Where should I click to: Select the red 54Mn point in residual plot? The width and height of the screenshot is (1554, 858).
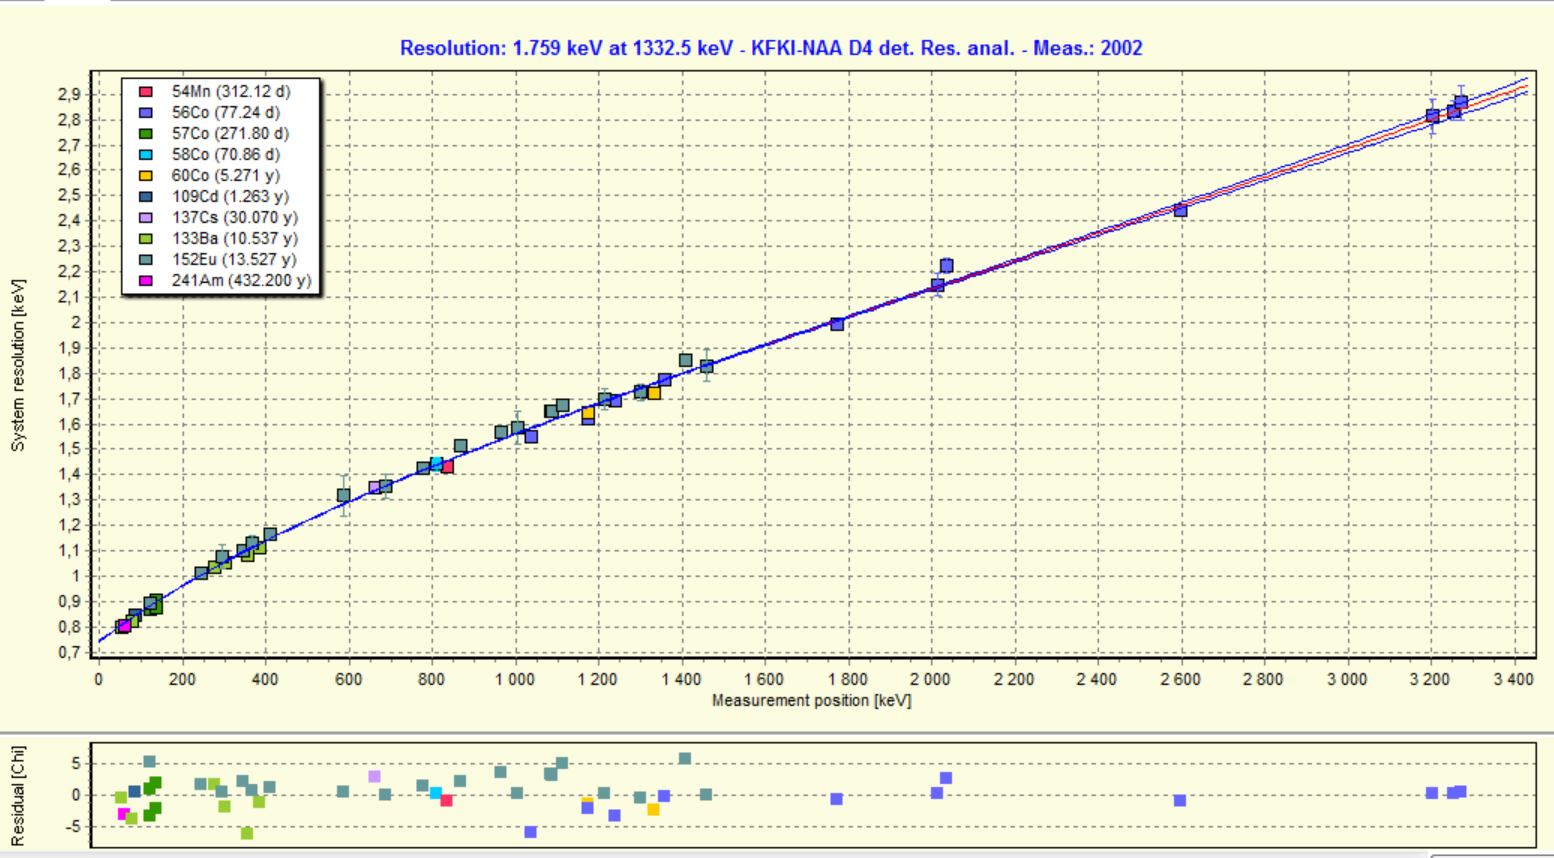tap(447, 801)
